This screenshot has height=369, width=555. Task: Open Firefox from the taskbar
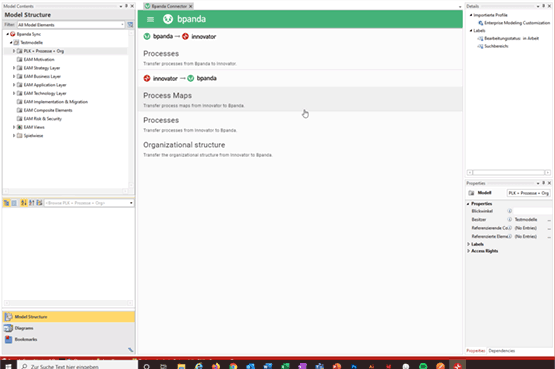[216, 366]
